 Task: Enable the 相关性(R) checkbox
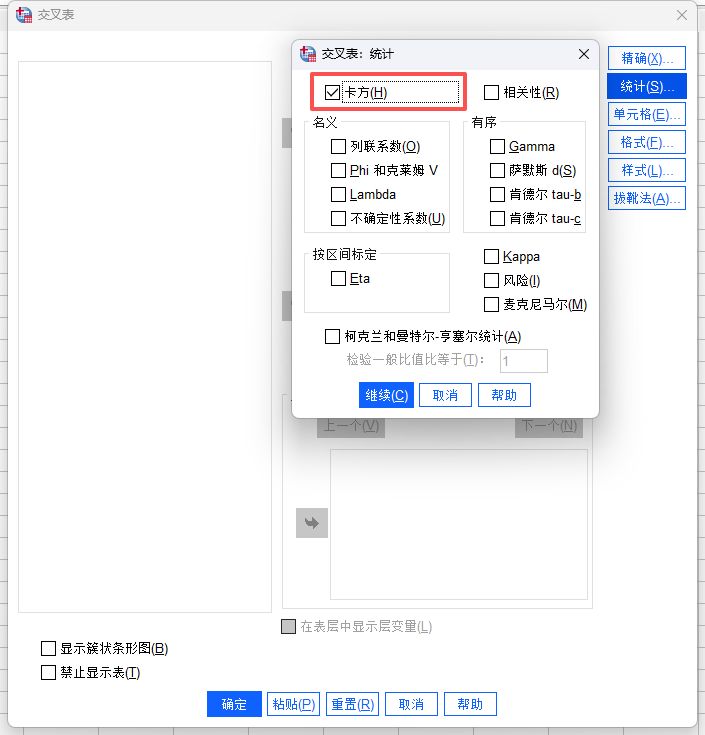click(x=491, y=93)
